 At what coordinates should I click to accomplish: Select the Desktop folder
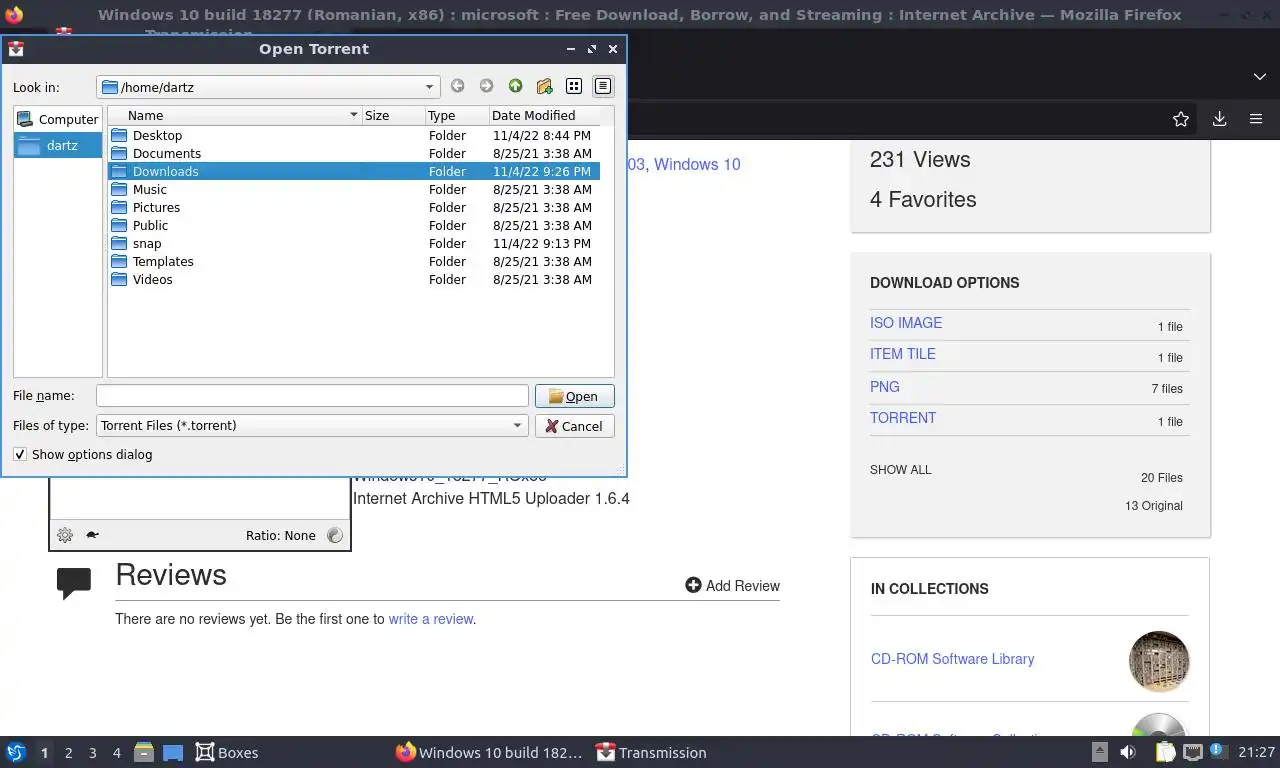point(354,135)
